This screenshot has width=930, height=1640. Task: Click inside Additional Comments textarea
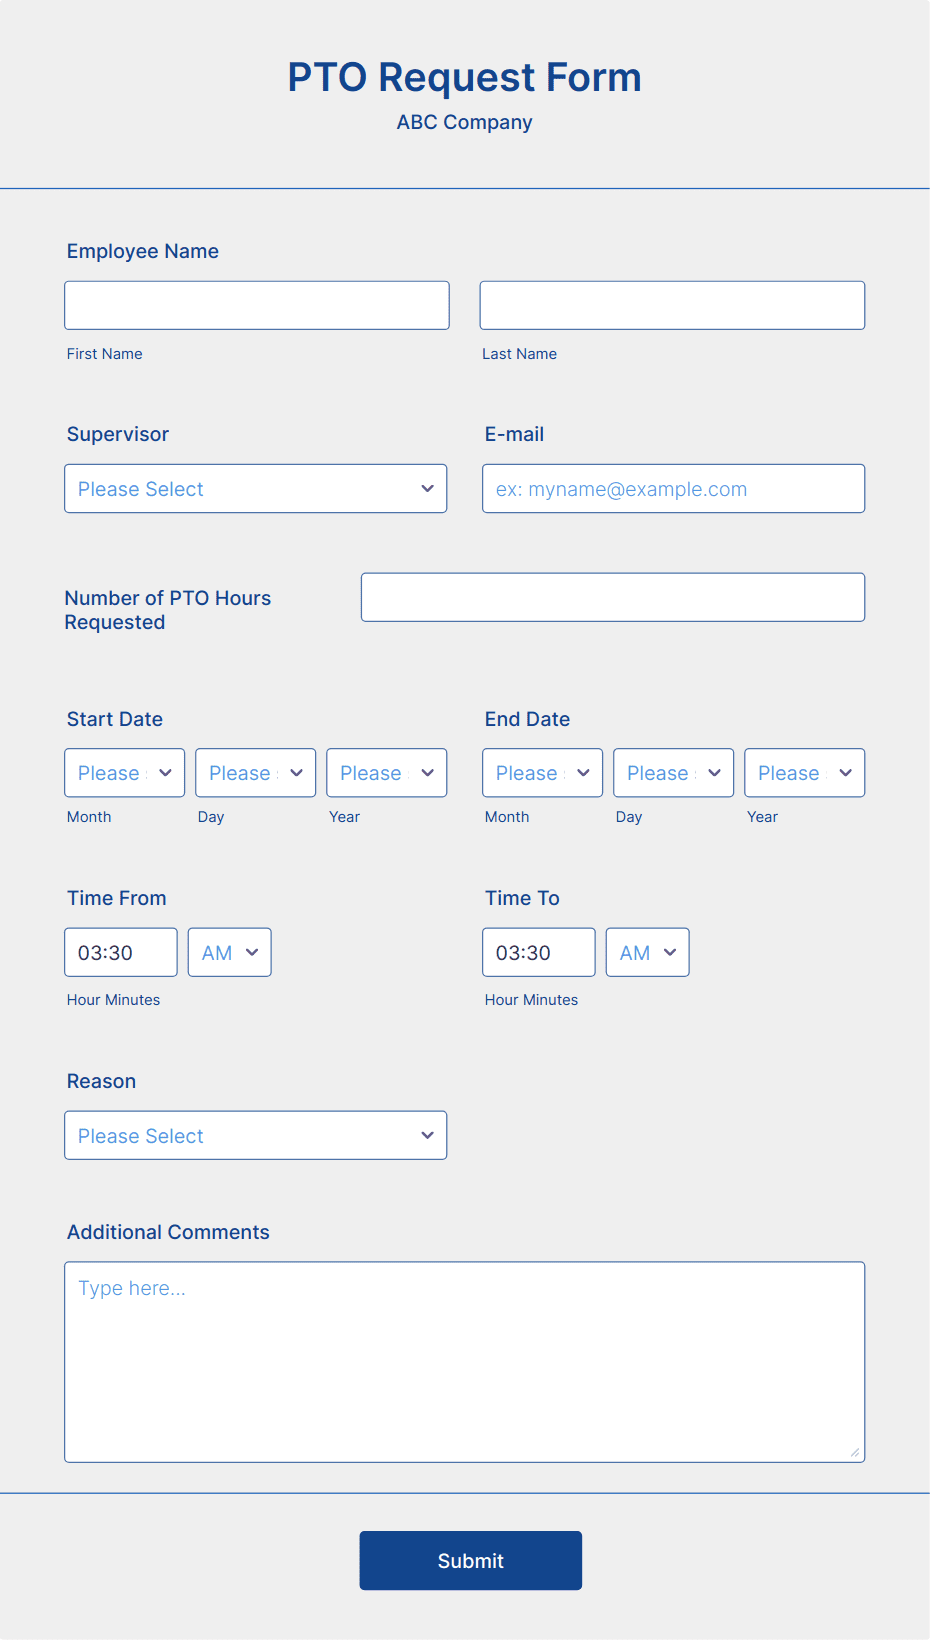(x=465, y=1362)
